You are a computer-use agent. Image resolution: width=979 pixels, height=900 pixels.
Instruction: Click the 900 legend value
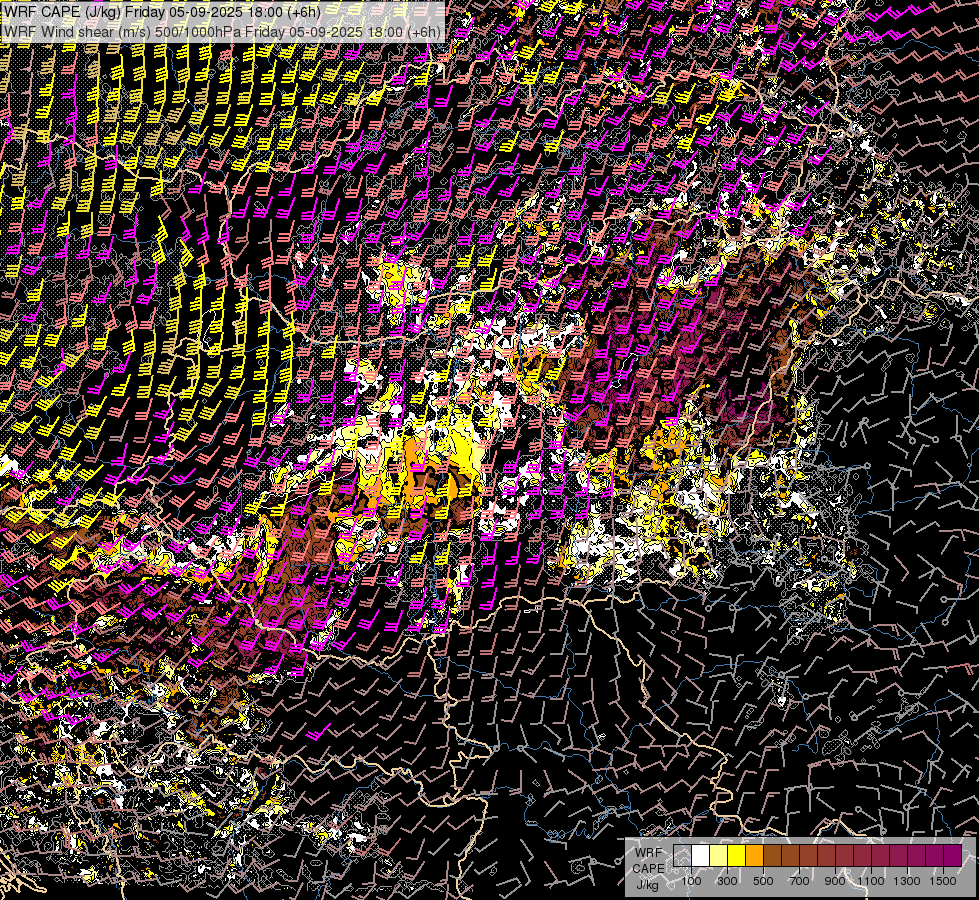click(835, 881)
